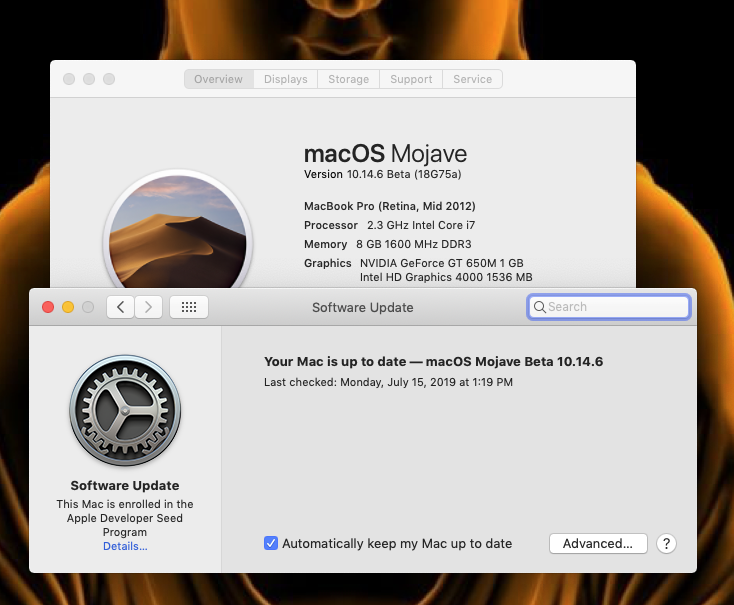Focus the Search input field
The width and height of the screenshot is (734, 605).
tap(609, 307)
